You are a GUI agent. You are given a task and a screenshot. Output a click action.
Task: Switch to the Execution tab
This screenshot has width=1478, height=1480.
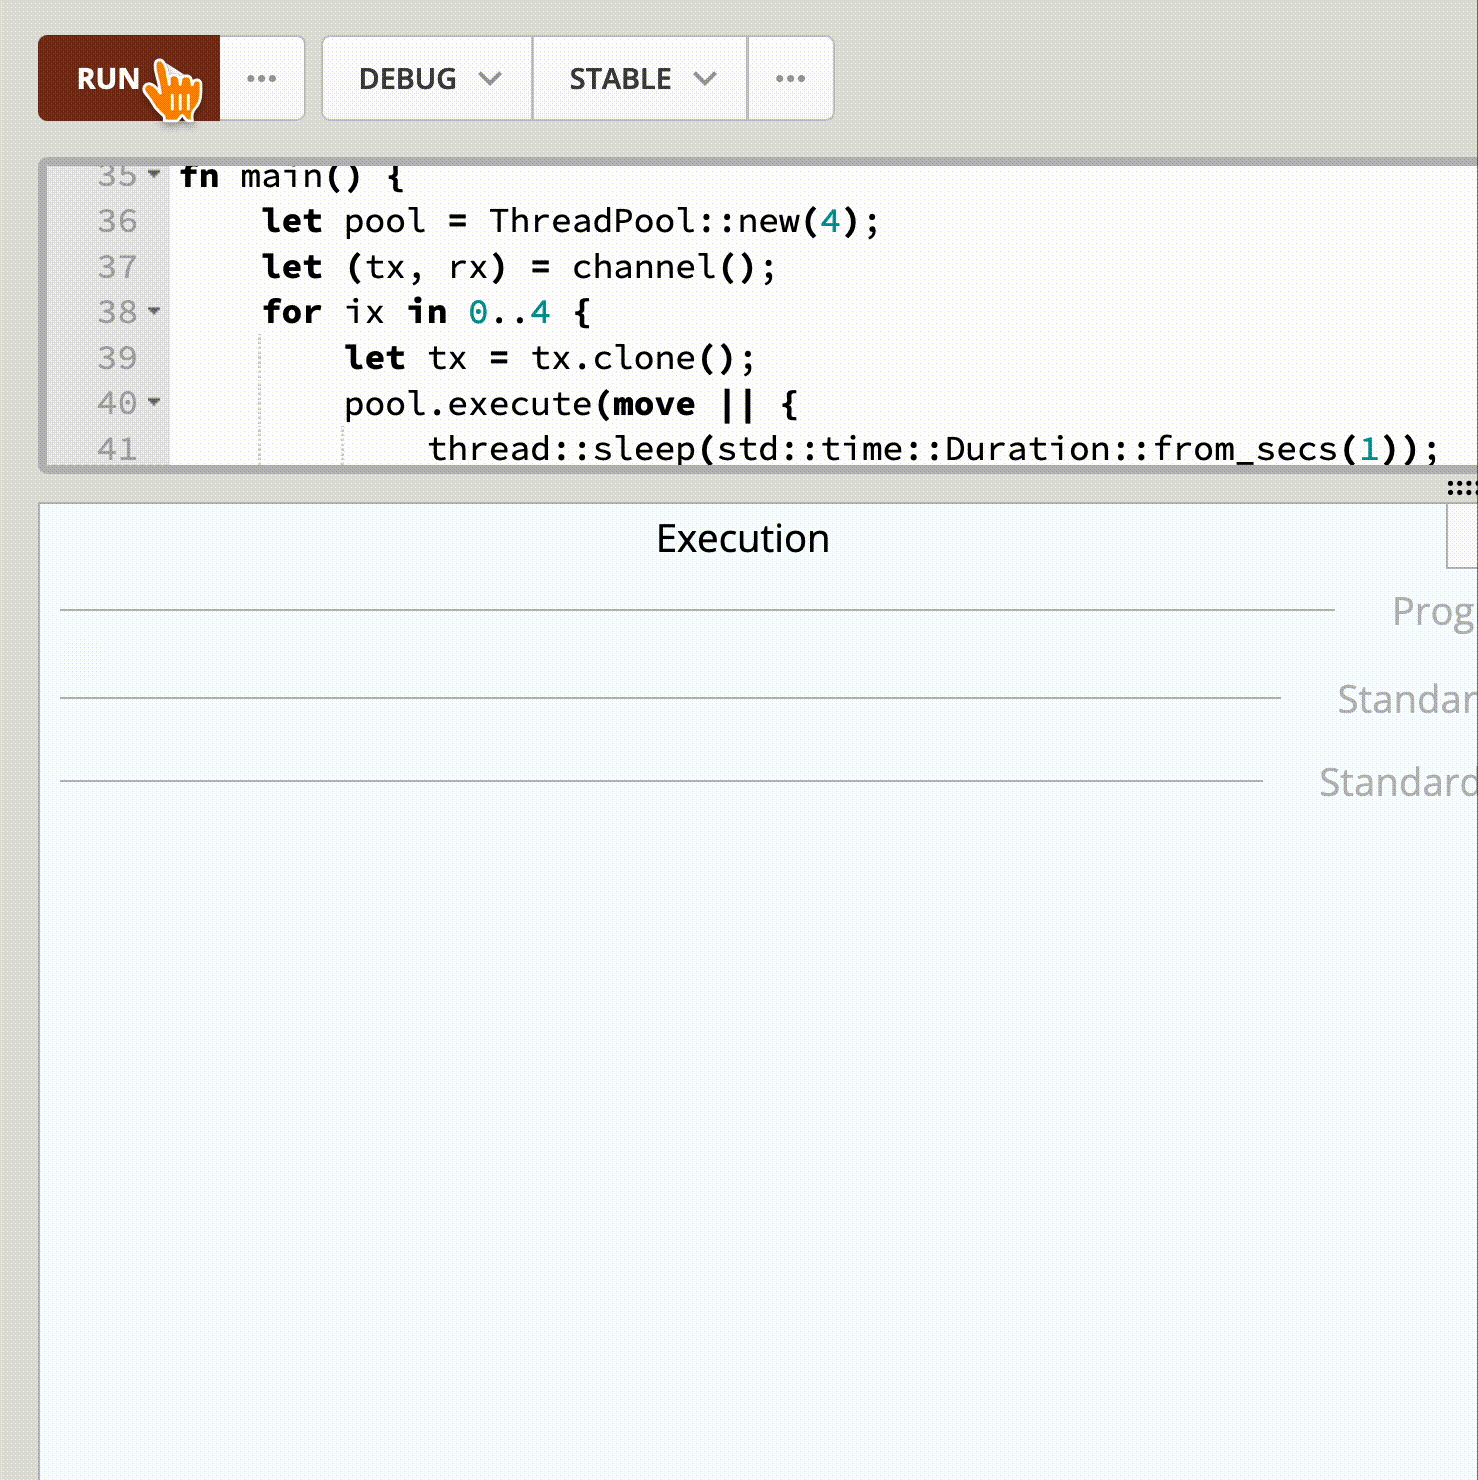[x=742, y=538]
